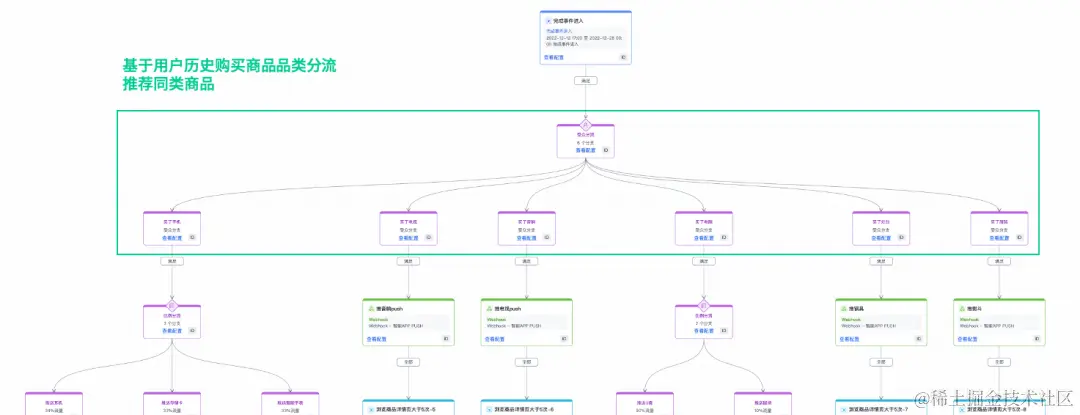Open 查看配置 on the 6 个分支 split node

pos(585,150)
